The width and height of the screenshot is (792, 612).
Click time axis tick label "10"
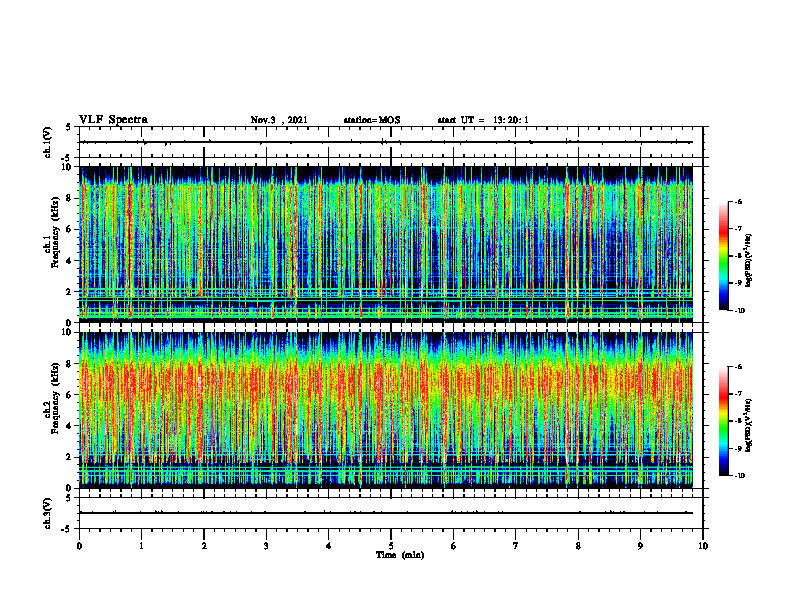[703, 546]
